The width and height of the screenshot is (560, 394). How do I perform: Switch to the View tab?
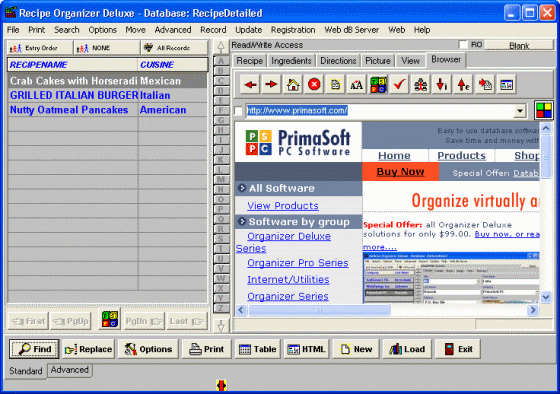410,61
